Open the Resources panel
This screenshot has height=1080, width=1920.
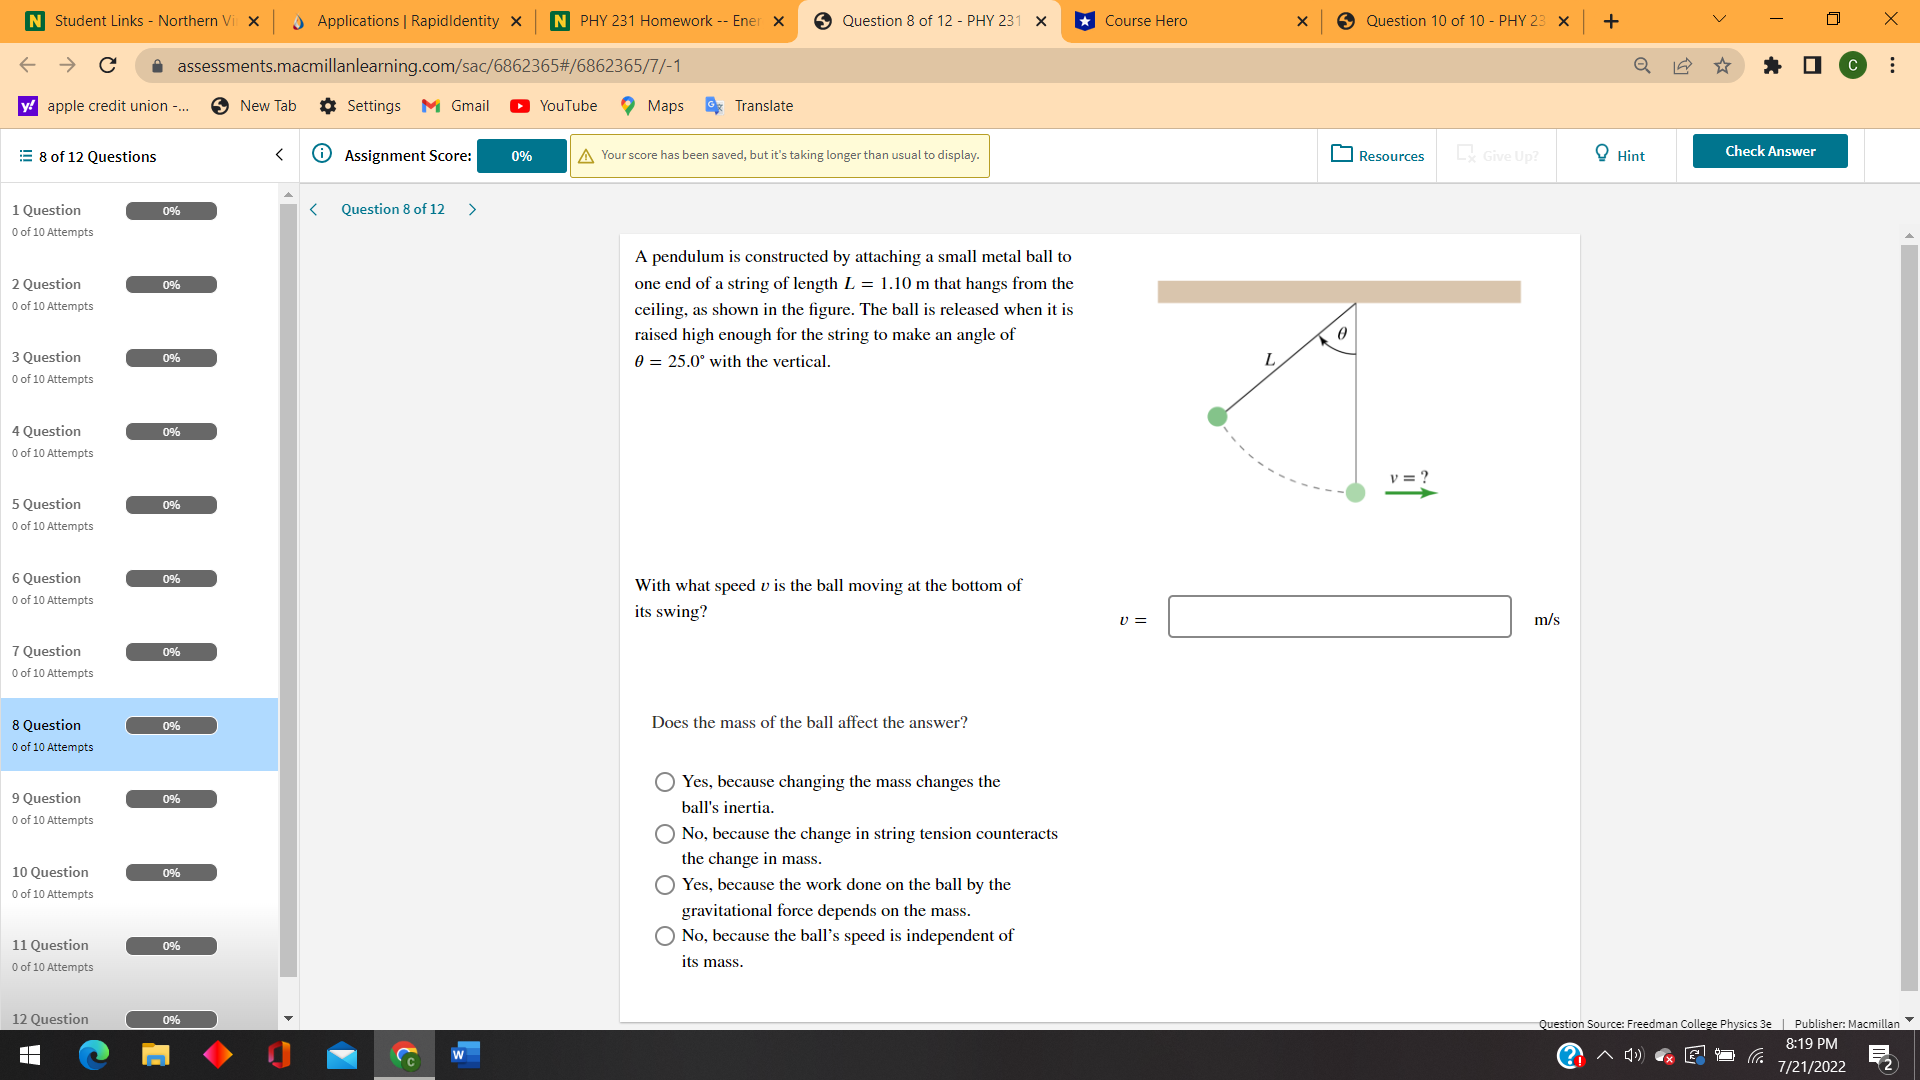click(1377, 155)
